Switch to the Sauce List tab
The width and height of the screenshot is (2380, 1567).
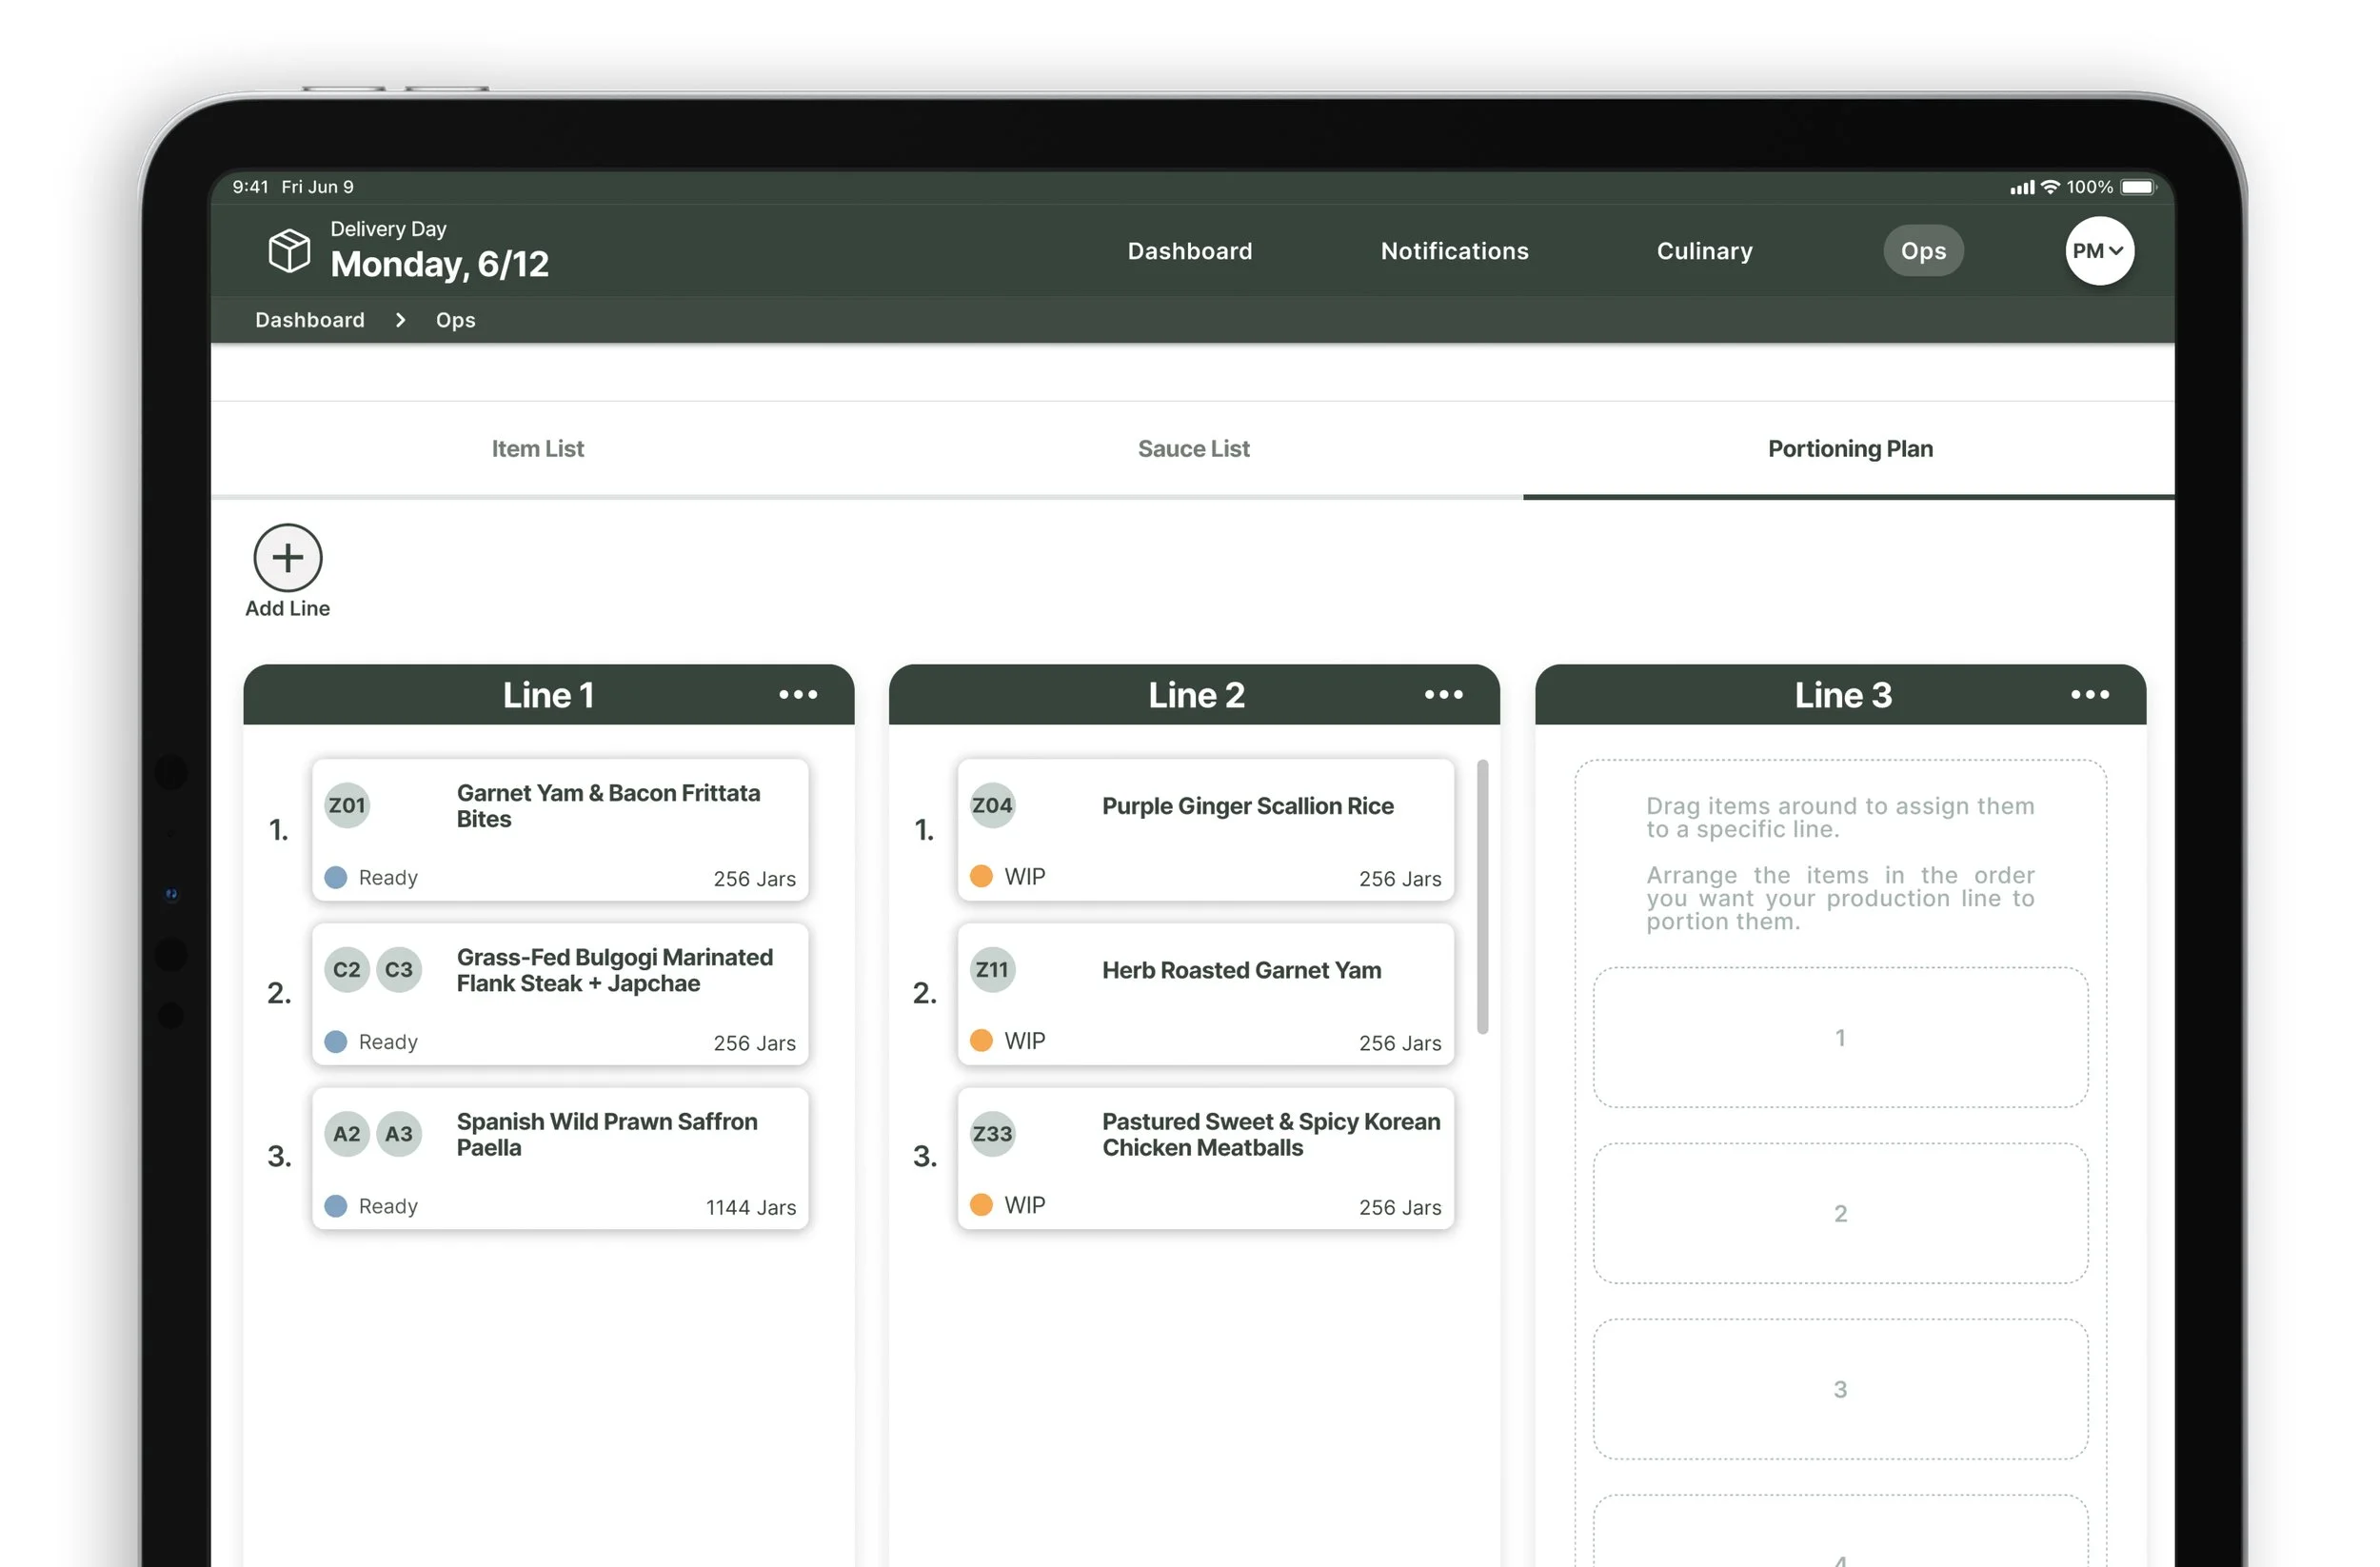(1193, 449)
